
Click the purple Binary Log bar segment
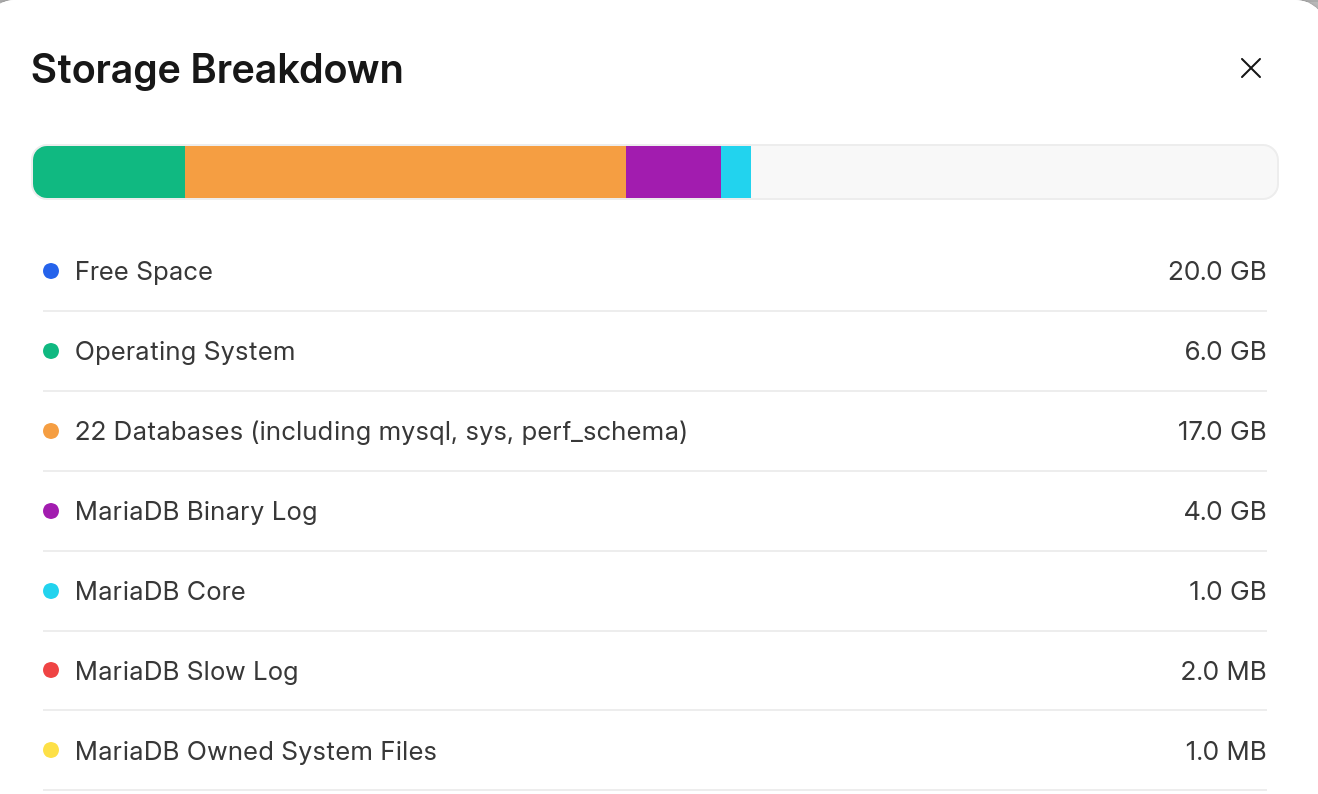(x=673, y=172)
